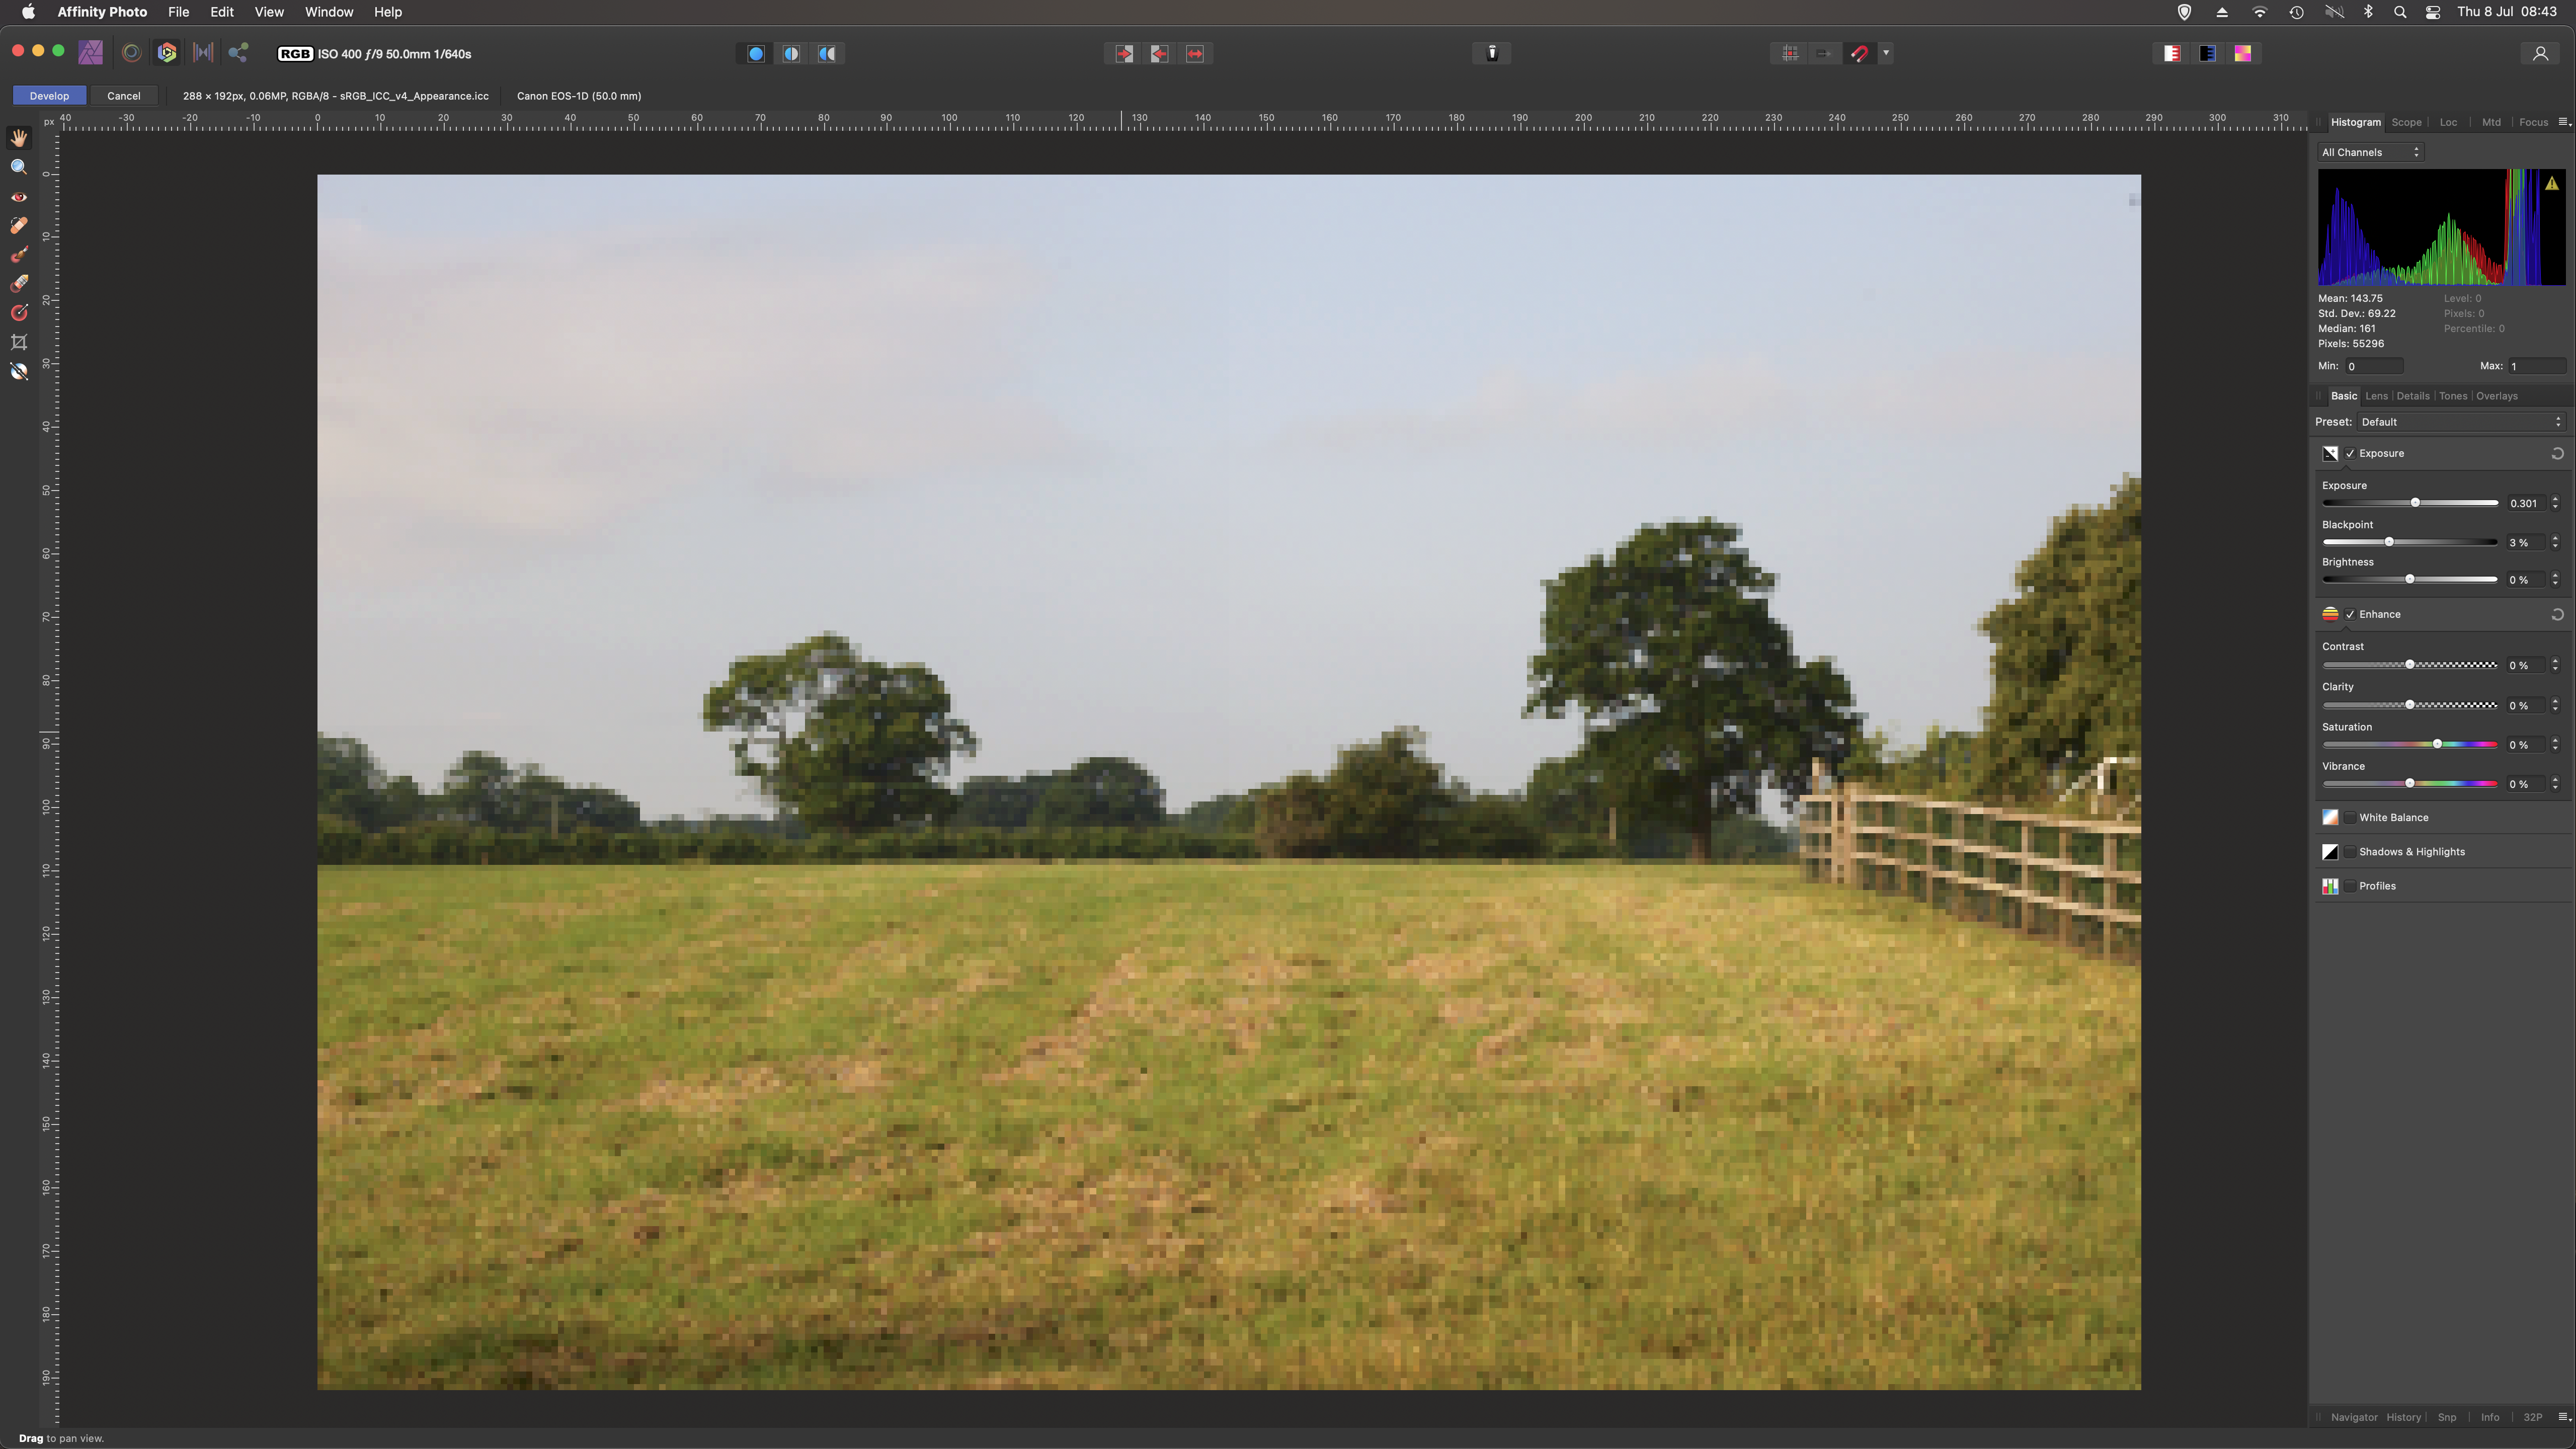Toggle the force pixel alignment grid icon

1790,54
